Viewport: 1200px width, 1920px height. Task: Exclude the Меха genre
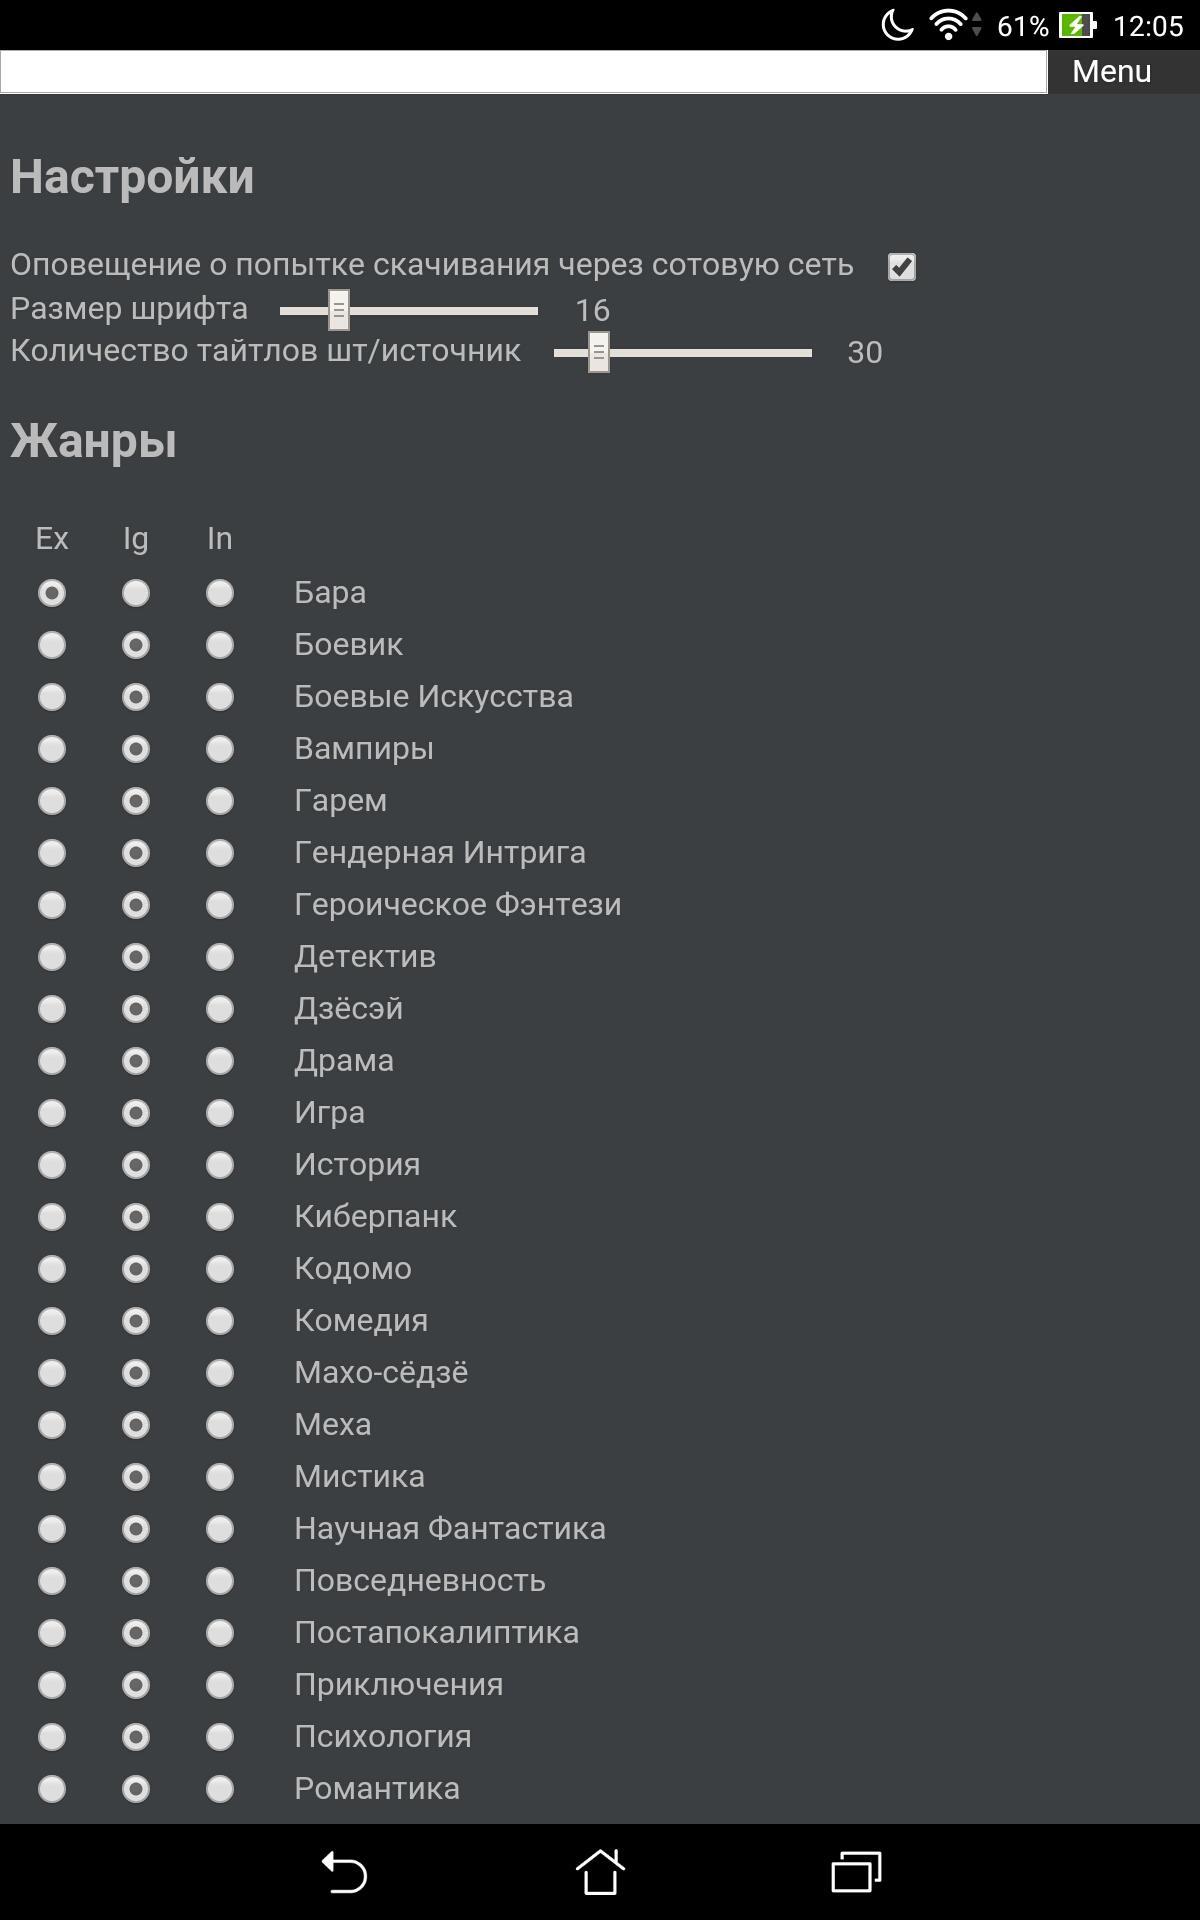coord(52,1425)
